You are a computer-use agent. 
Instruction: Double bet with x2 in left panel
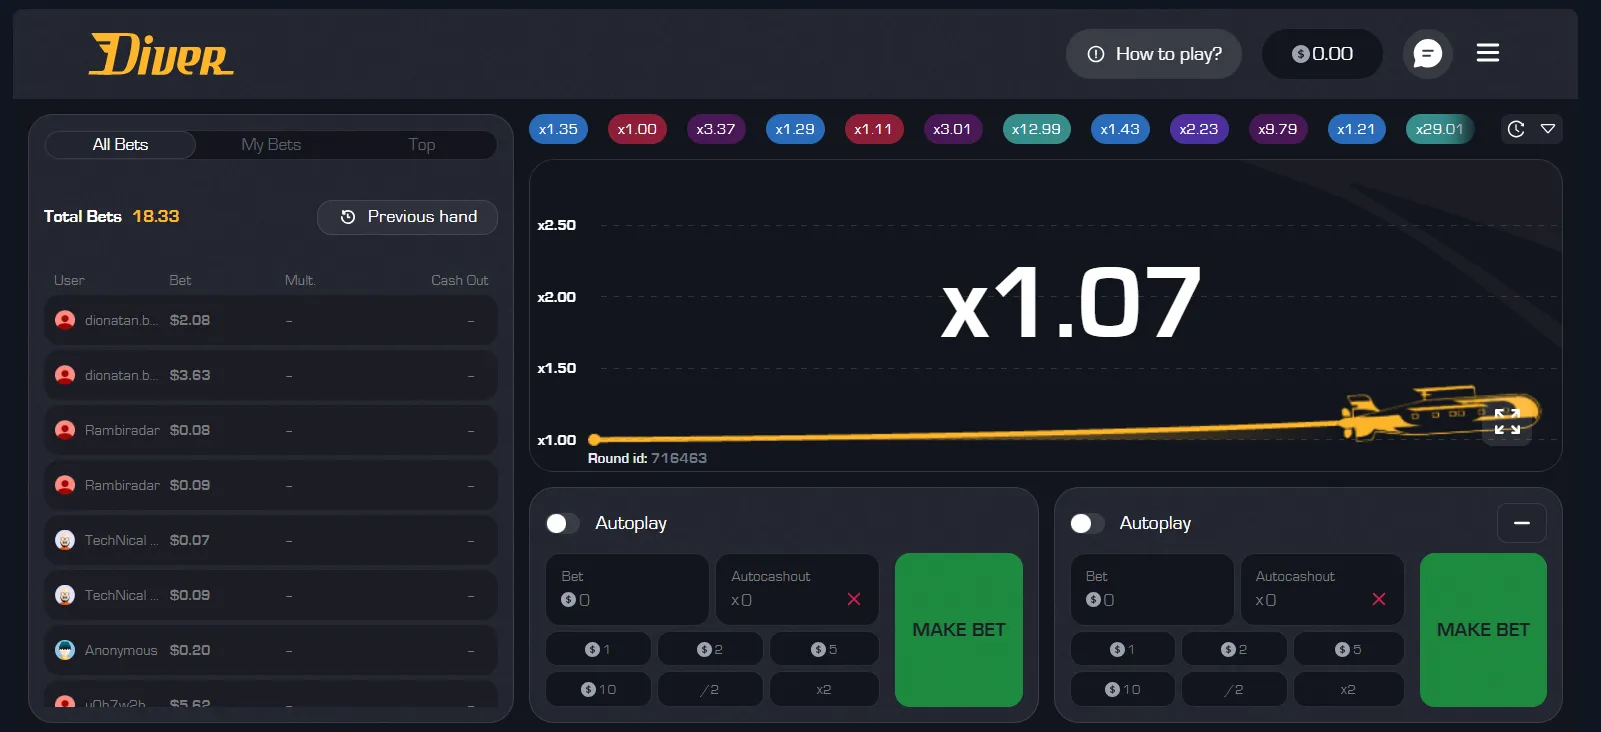[x=824, y=689]
